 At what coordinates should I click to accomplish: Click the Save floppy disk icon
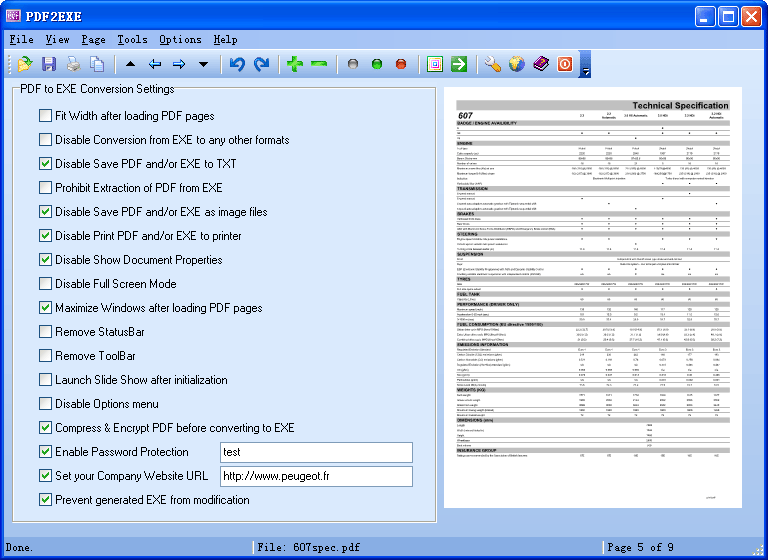tap(49, 64)
